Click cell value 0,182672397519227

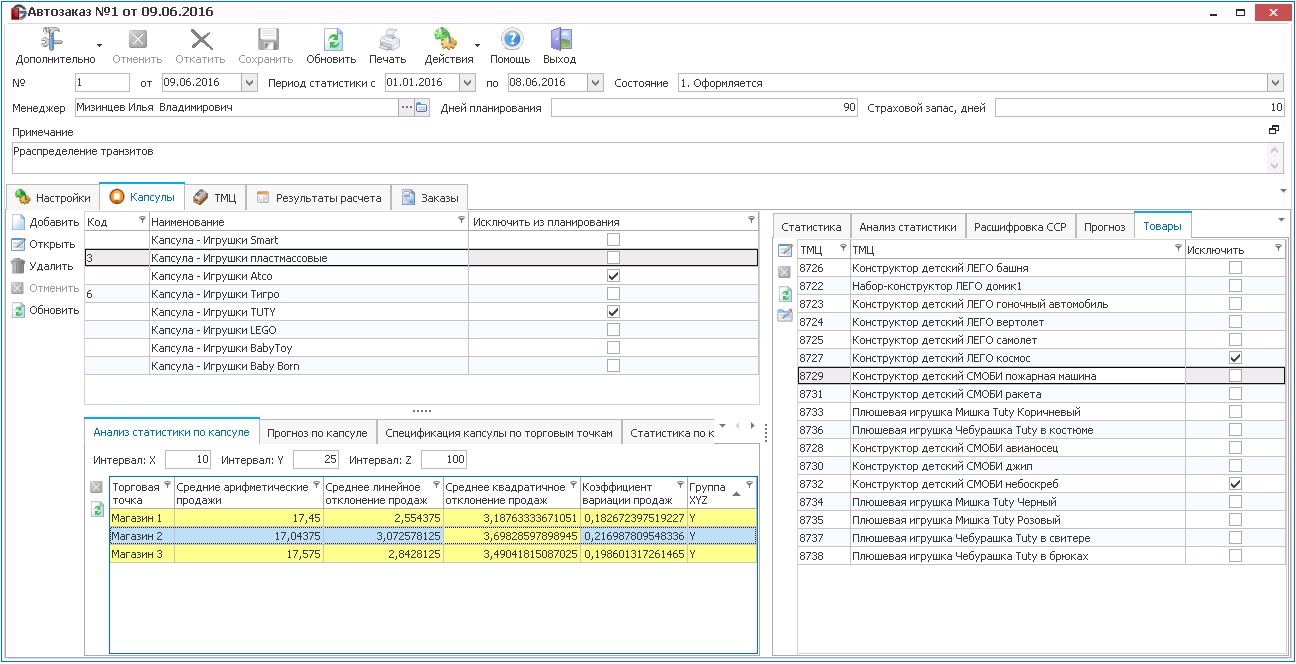tap(633, 518)
